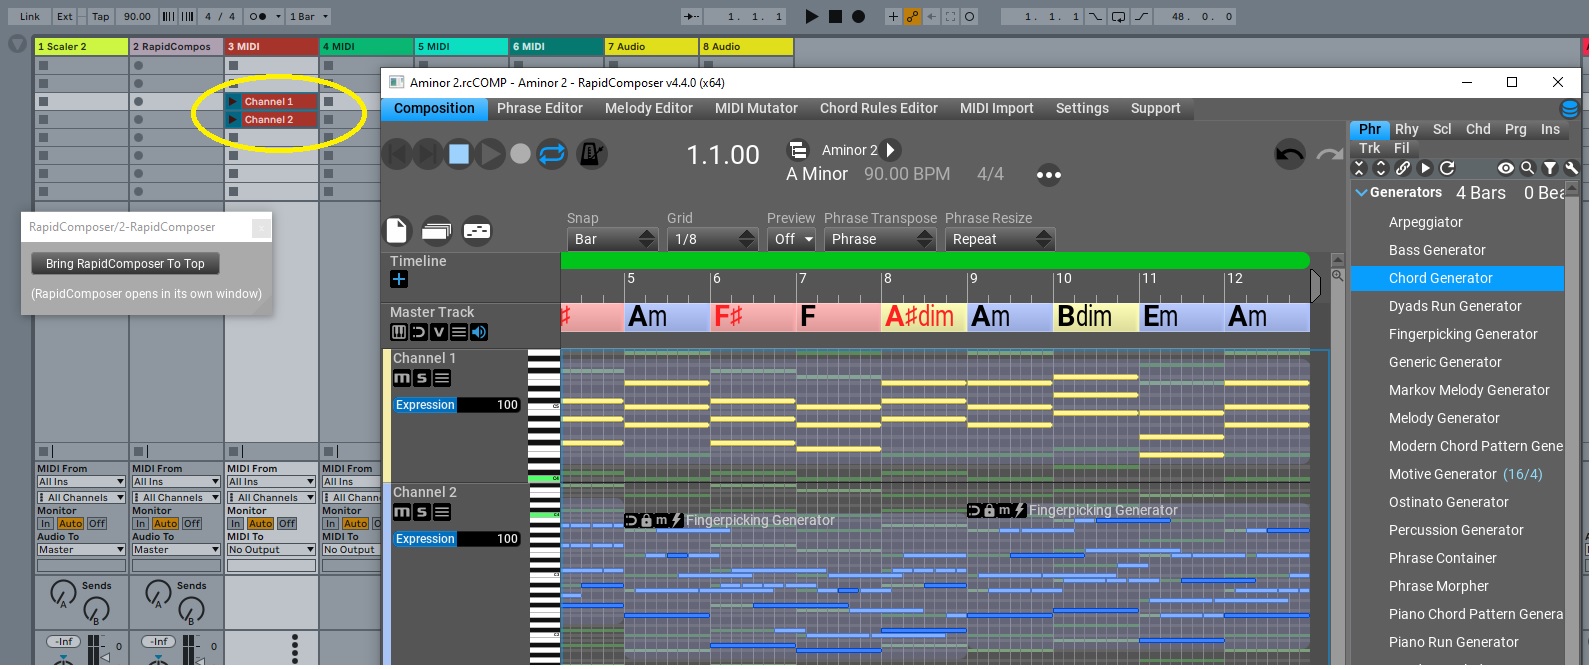Viewport: 1592px width, 669px height.
Task: Open the Preview dropdown showing Off
Action: 791,239
